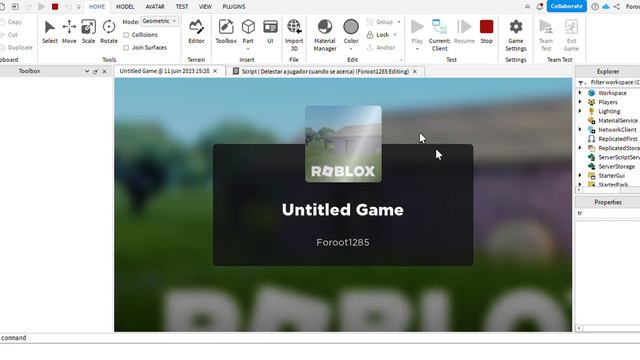Click the help question mark icon
The width and height of the screenshot is (640, 360).
(x=595, y=7)
